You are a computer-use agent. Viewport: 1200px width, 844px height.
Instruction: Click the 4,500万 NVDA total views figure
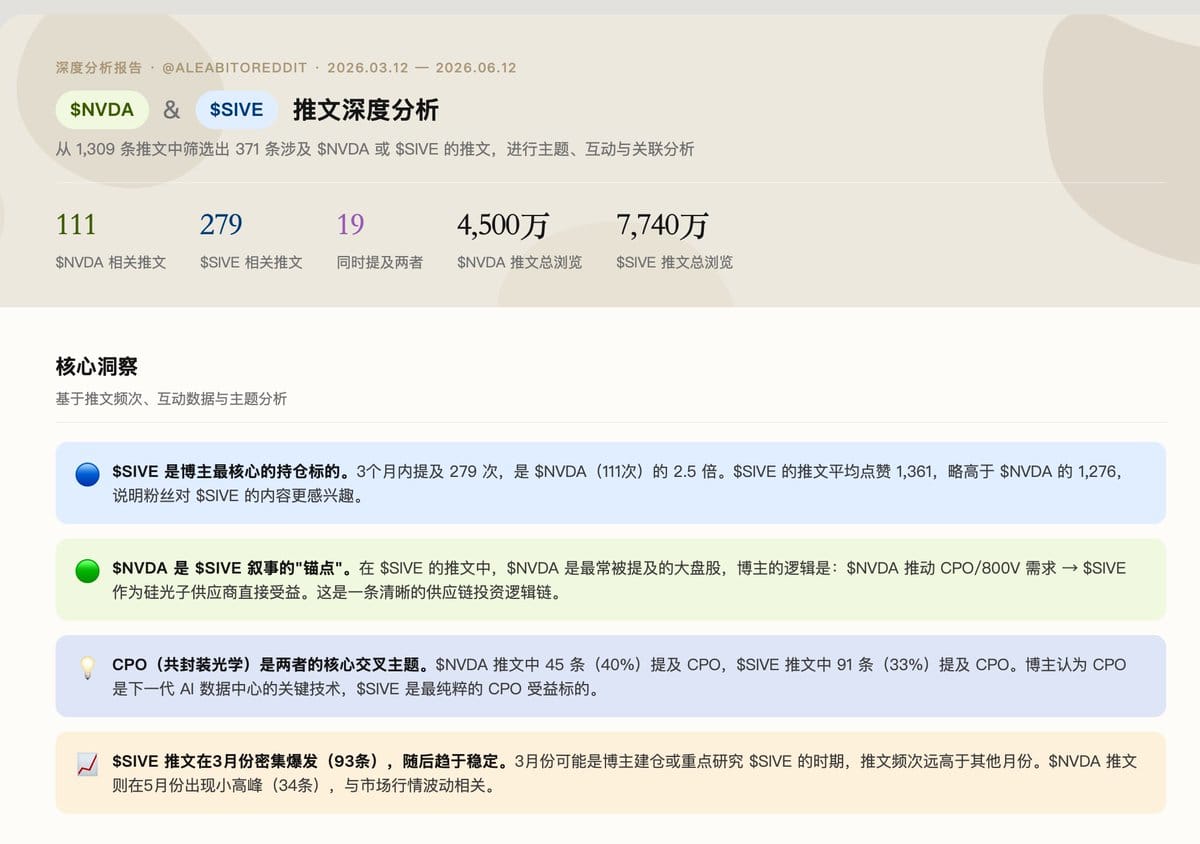(503, 225)
